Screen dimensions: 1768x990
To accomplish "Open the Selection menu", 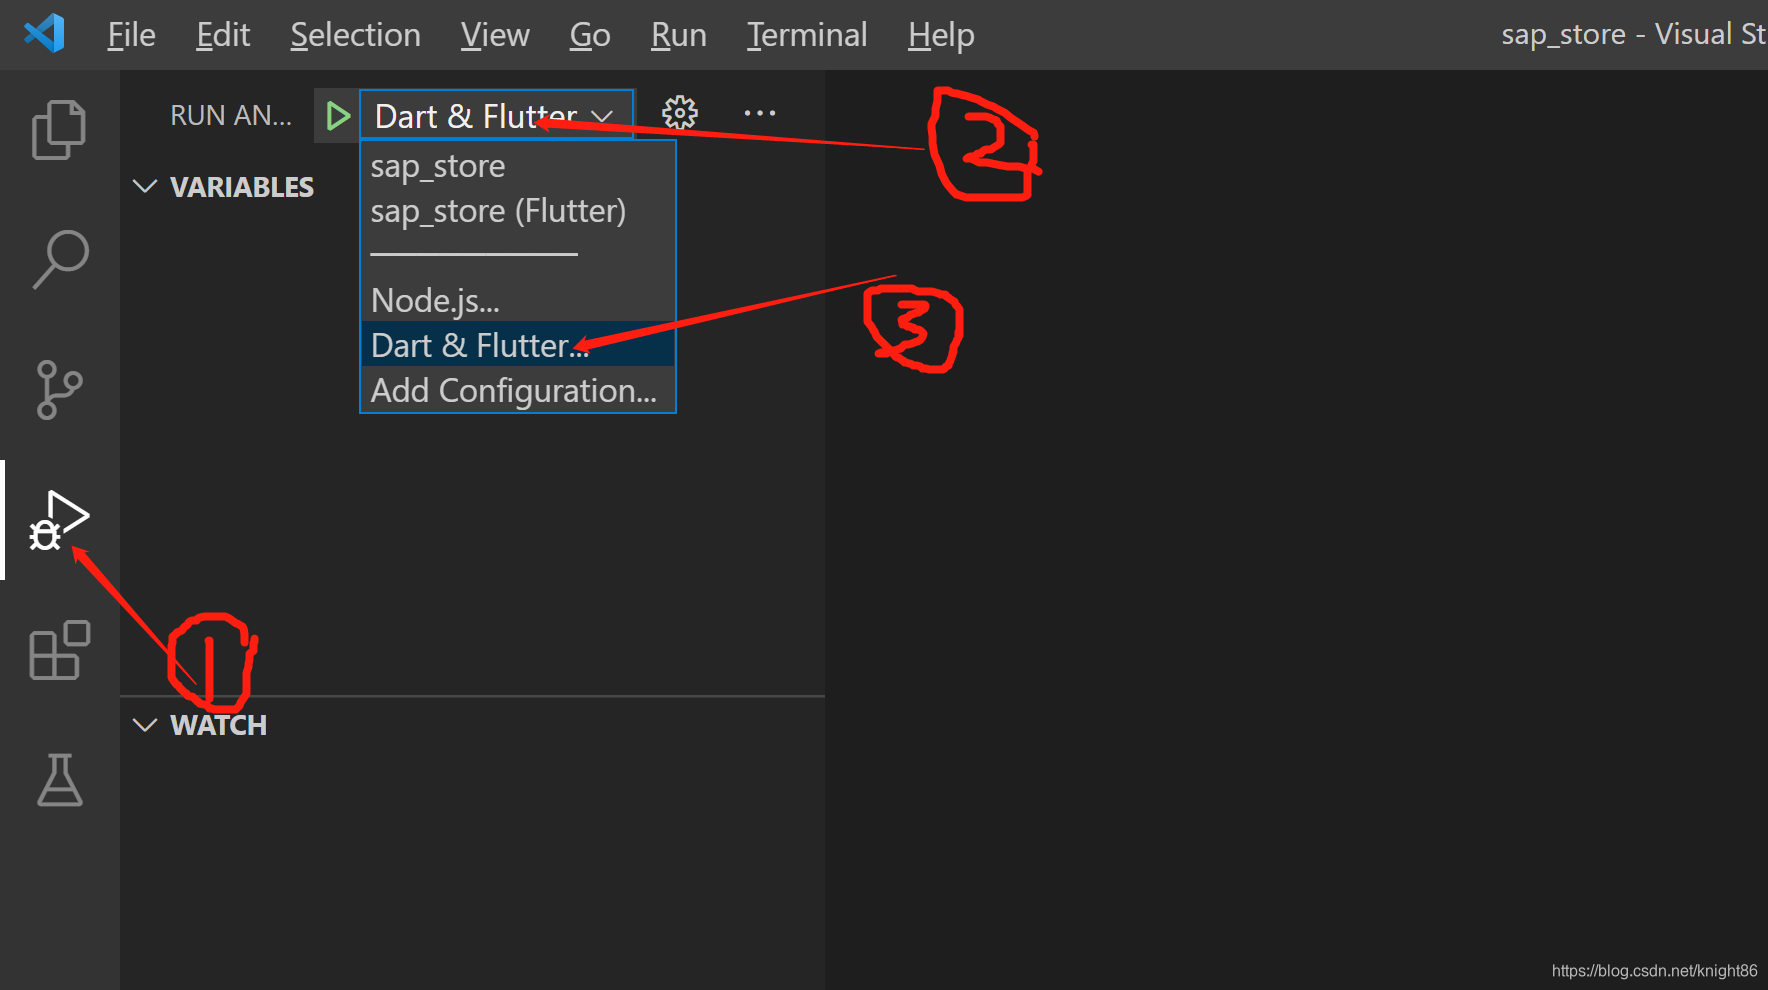I will click(355, 35).
